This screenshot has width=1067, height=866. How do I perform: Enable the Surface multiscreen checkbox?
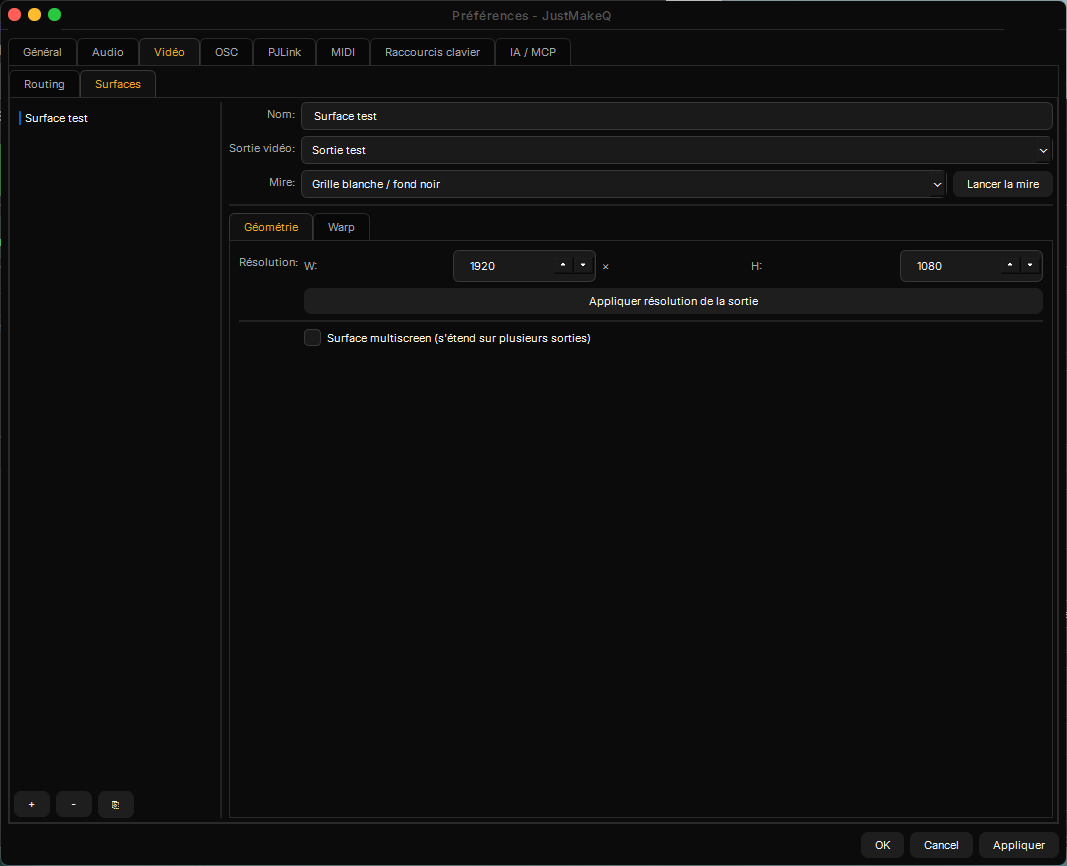pos(312,337)
